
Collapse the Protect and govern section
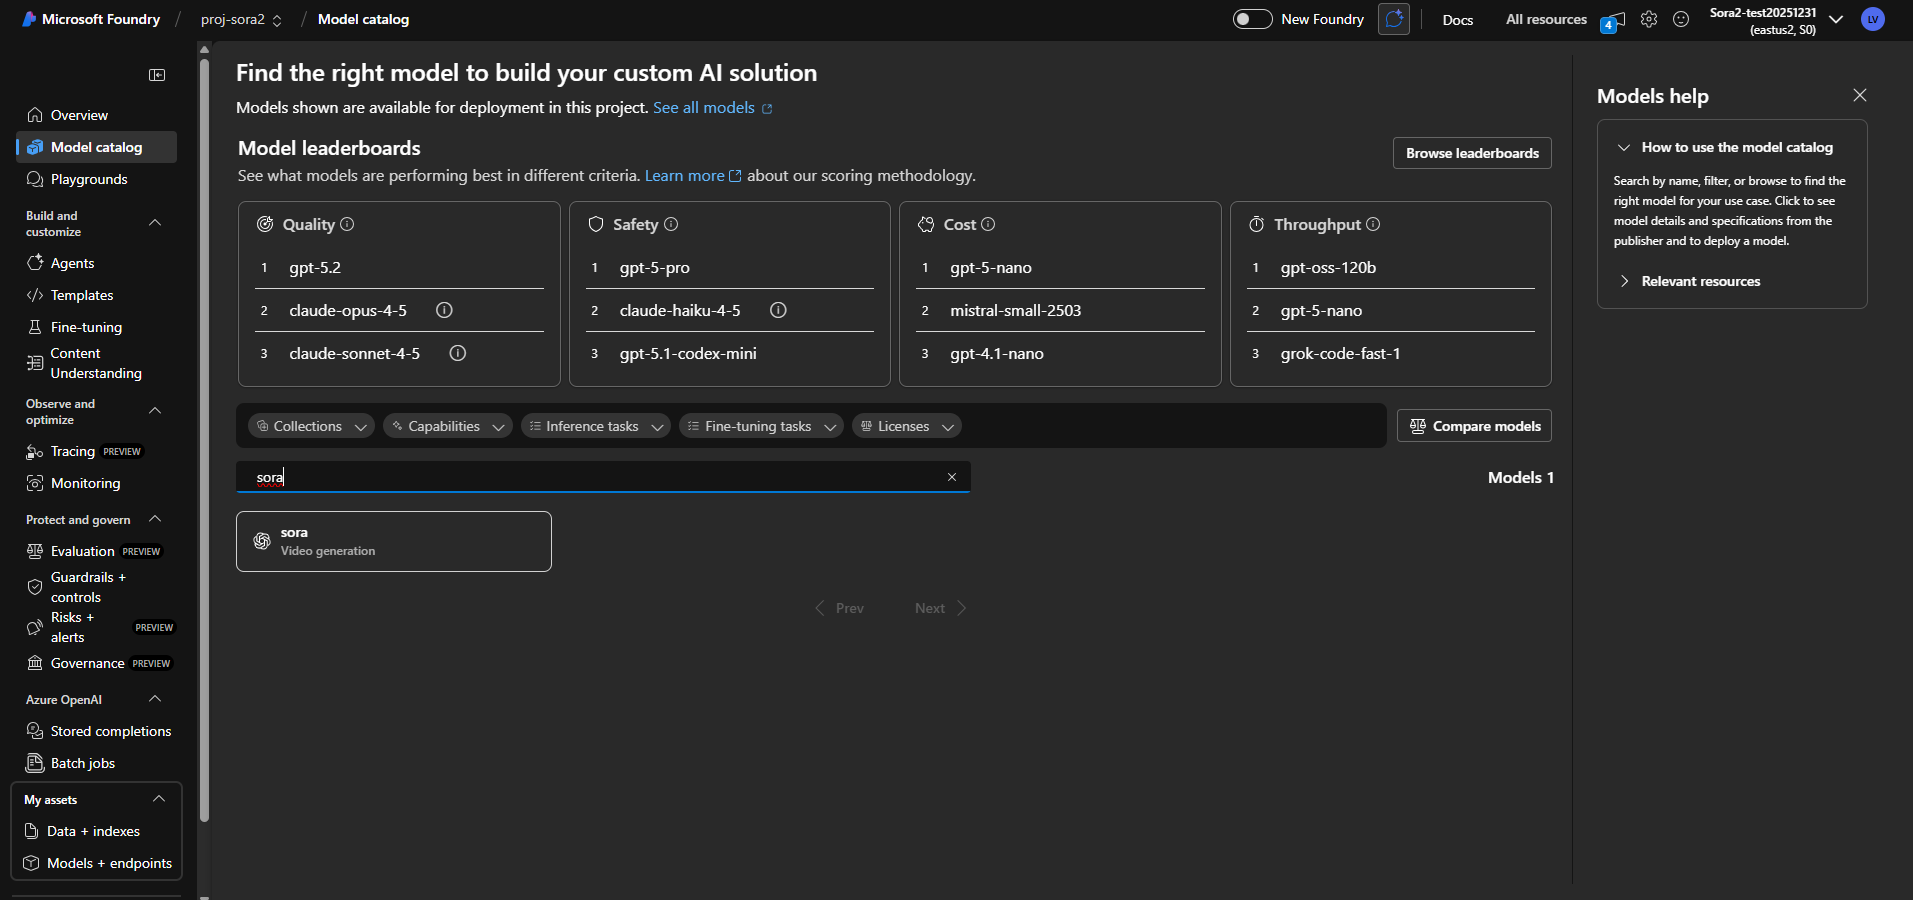coord(155,519)
